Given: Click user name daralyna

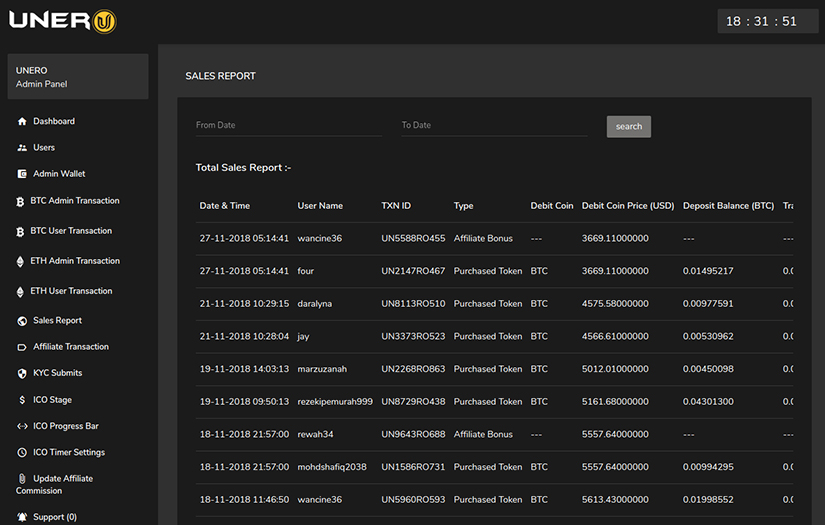Looking at the screenshot, I should pyautogui.click(x=315, y=304).
